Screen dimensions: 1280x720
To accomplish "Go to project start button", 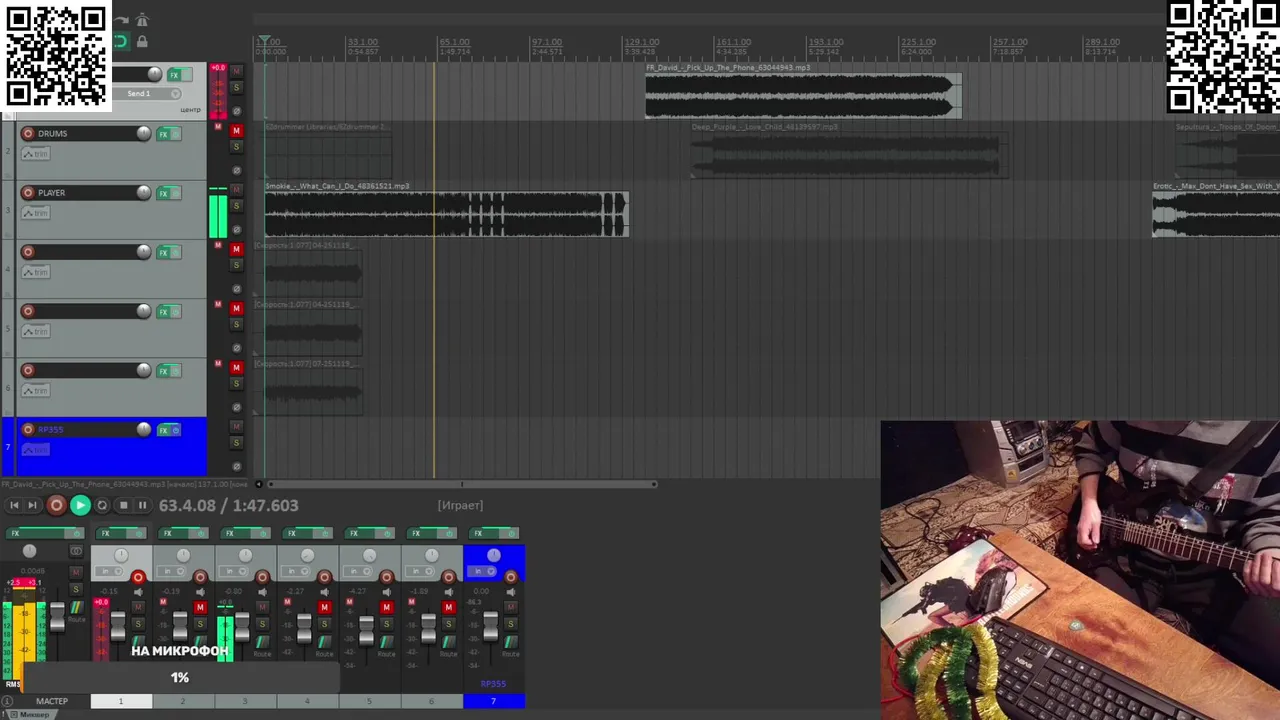I will (x=14, y=506).
